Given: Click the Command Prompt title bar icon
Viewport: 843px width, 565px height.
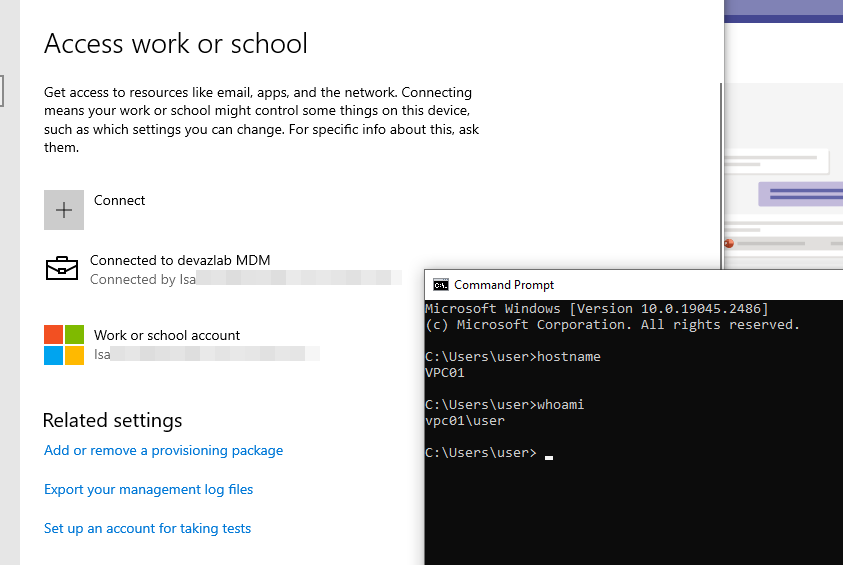Looking at the screenshot, I should pos(441,285).
